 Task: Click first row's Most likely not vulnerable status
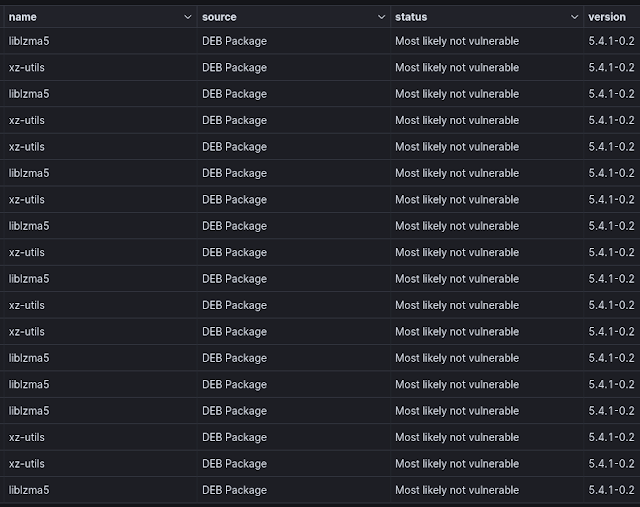457,41
